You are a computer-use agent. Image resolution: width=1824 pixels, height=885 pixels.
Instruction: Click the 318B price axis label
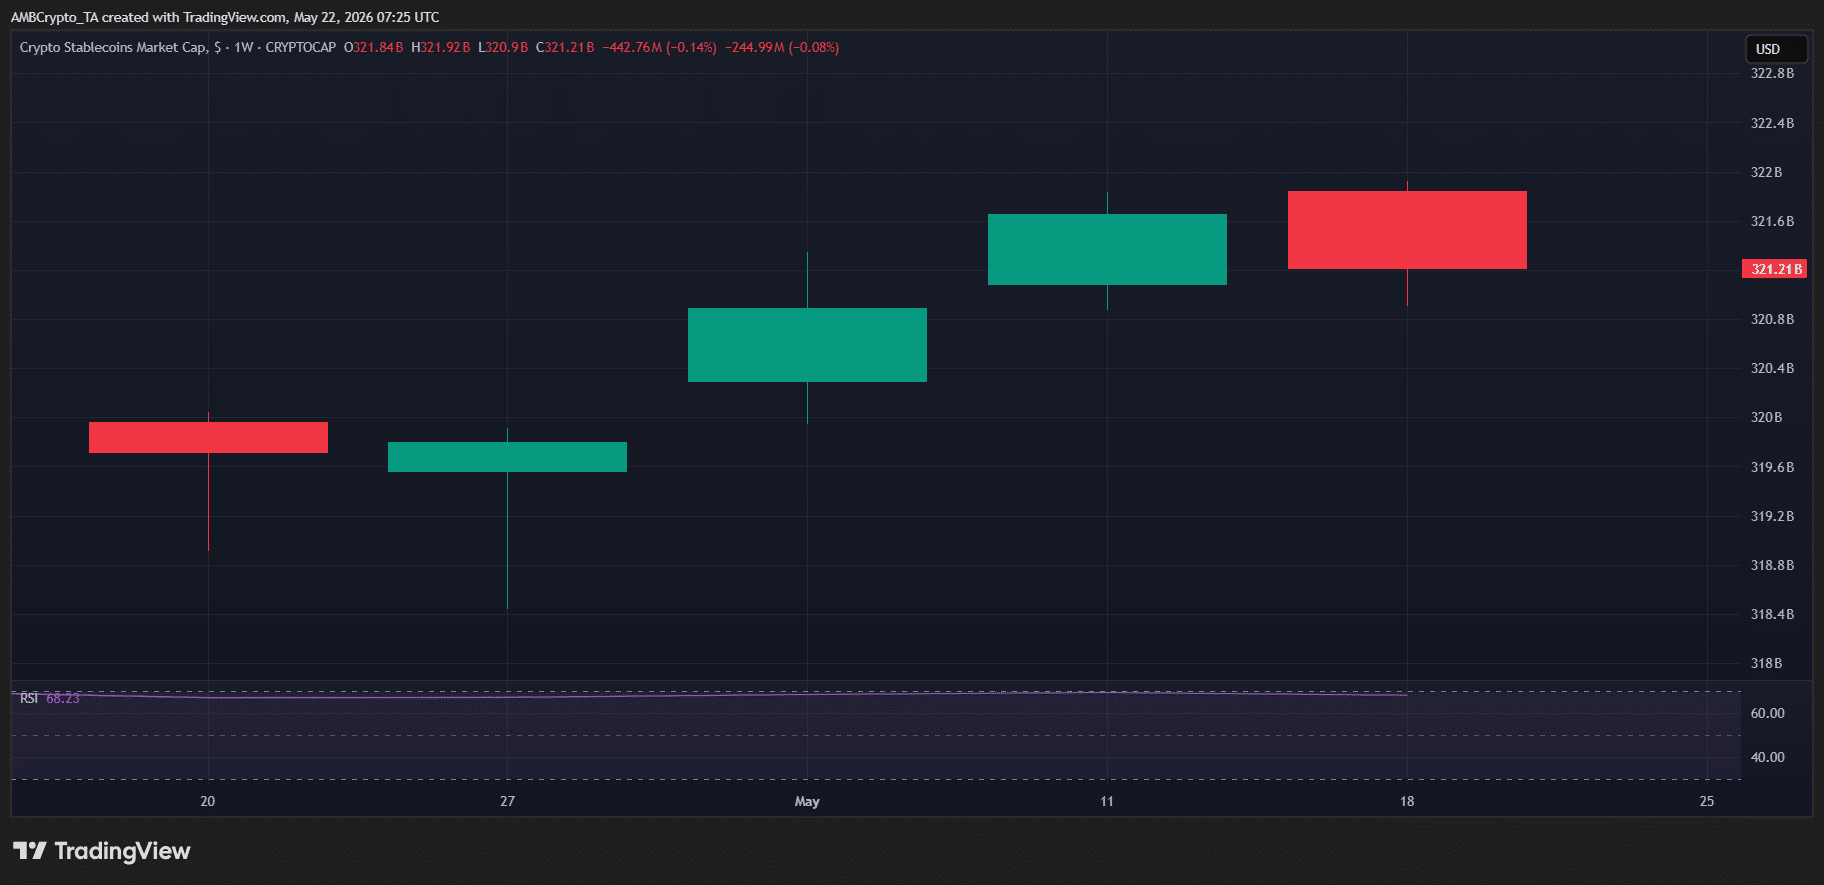(x=1766, y=663)
